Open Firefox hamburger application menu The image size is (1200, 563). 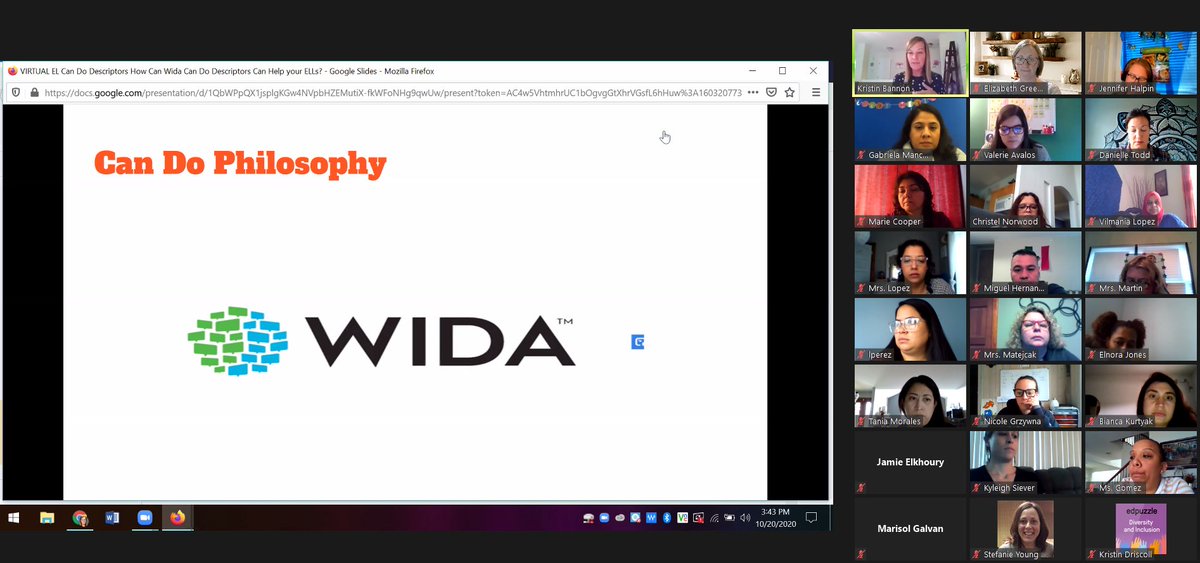point(815,92)
